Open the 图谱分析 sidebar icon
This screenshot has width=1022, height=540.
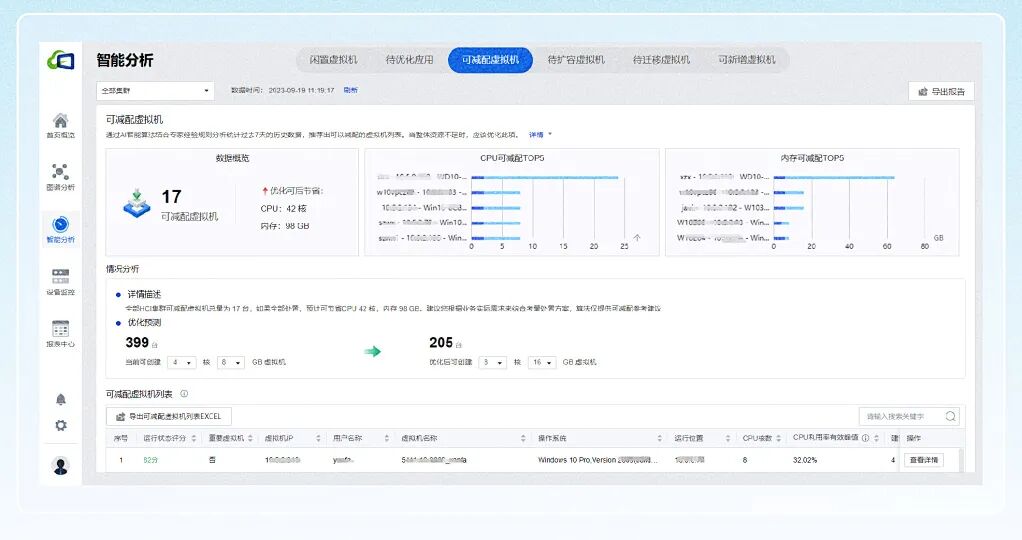61,177
